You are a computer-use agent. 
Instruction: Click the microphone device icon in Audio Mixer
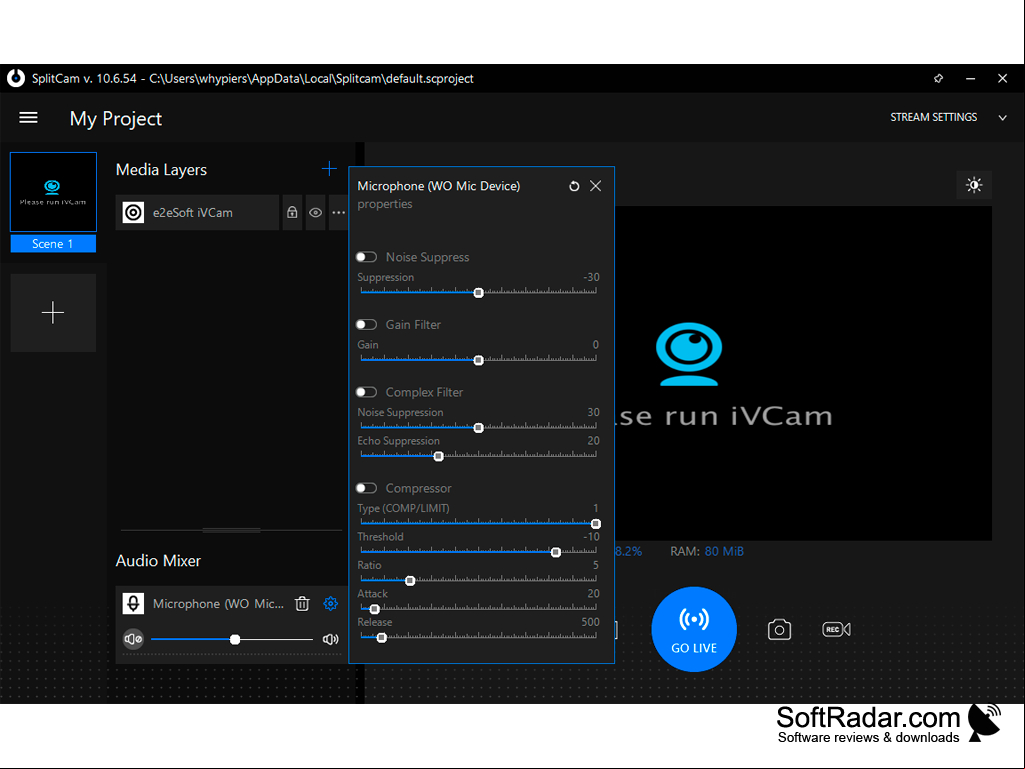[x=133, y=604]
